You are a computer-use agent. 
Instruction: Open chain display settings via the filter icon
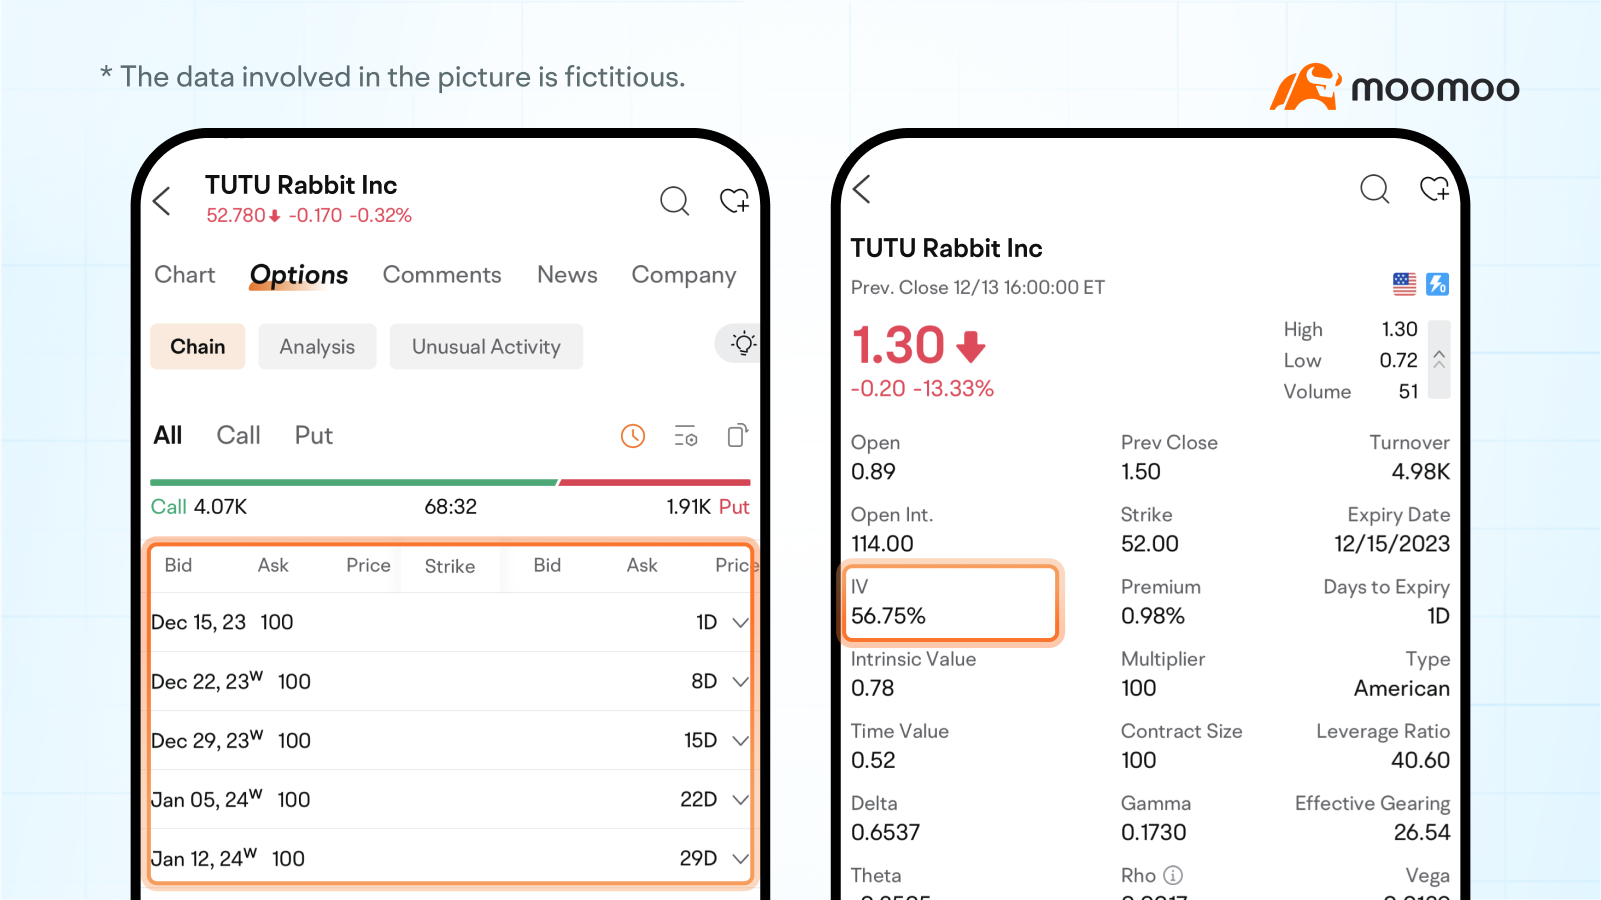click(685, 436)
